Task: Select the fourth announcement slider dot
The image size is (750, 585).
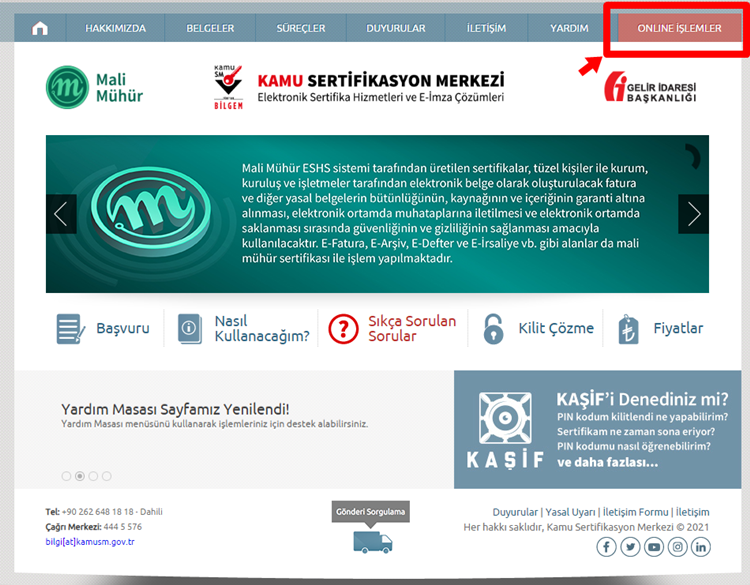Action: pos(107,476)
